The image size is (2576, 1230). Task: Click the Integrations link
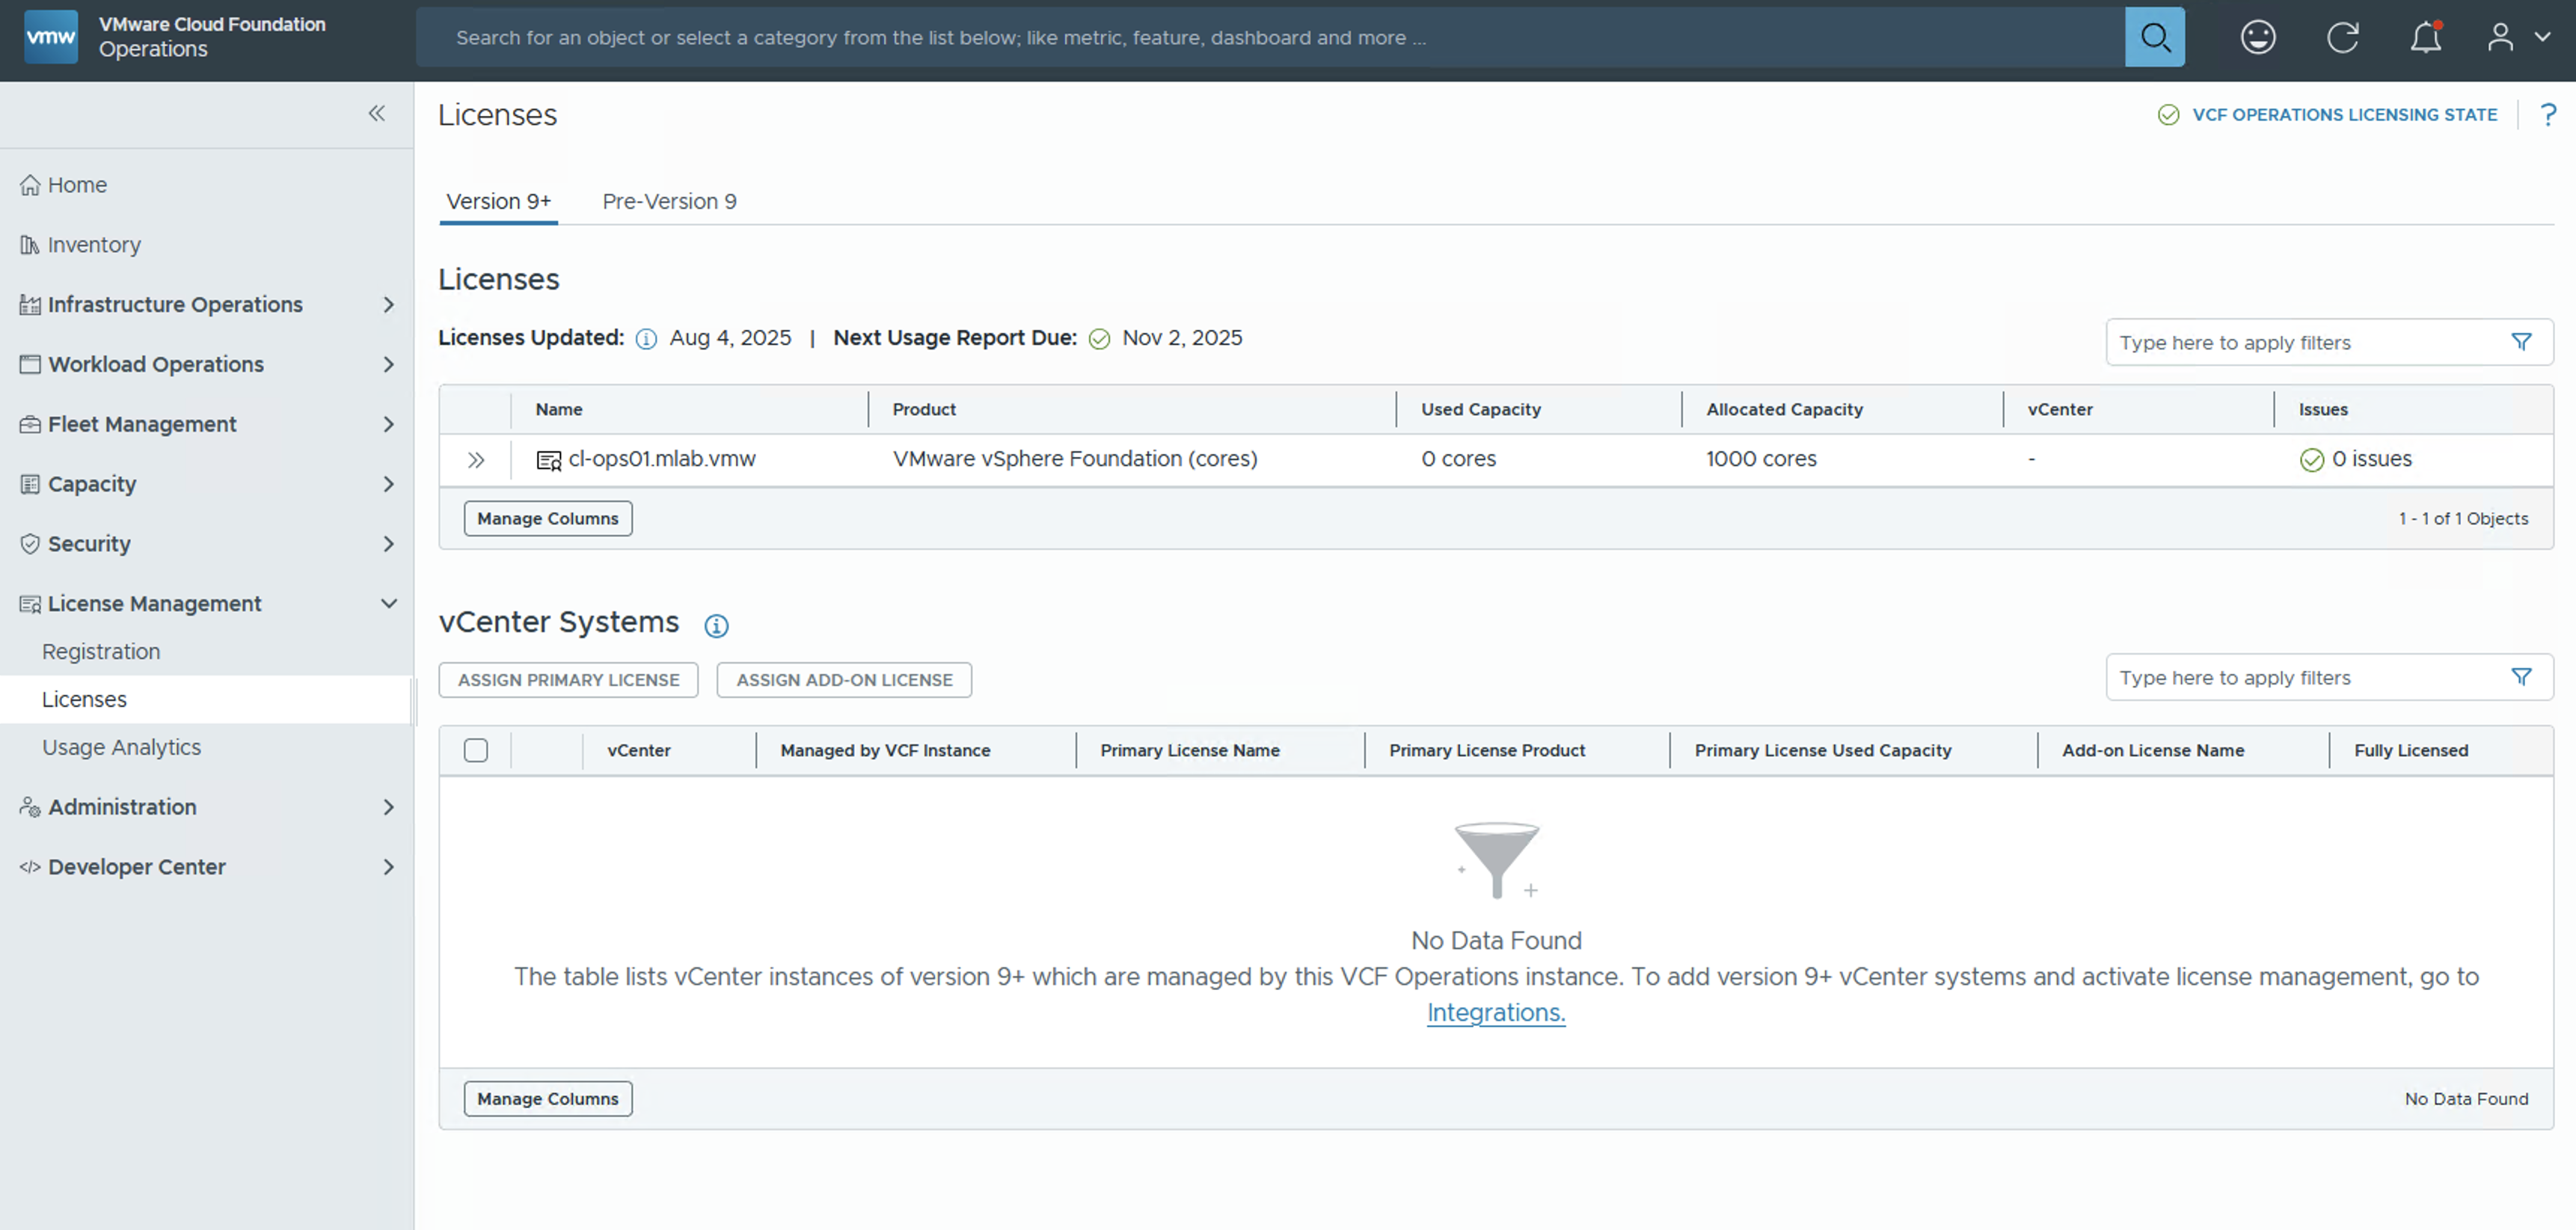click(1495, 1012)
